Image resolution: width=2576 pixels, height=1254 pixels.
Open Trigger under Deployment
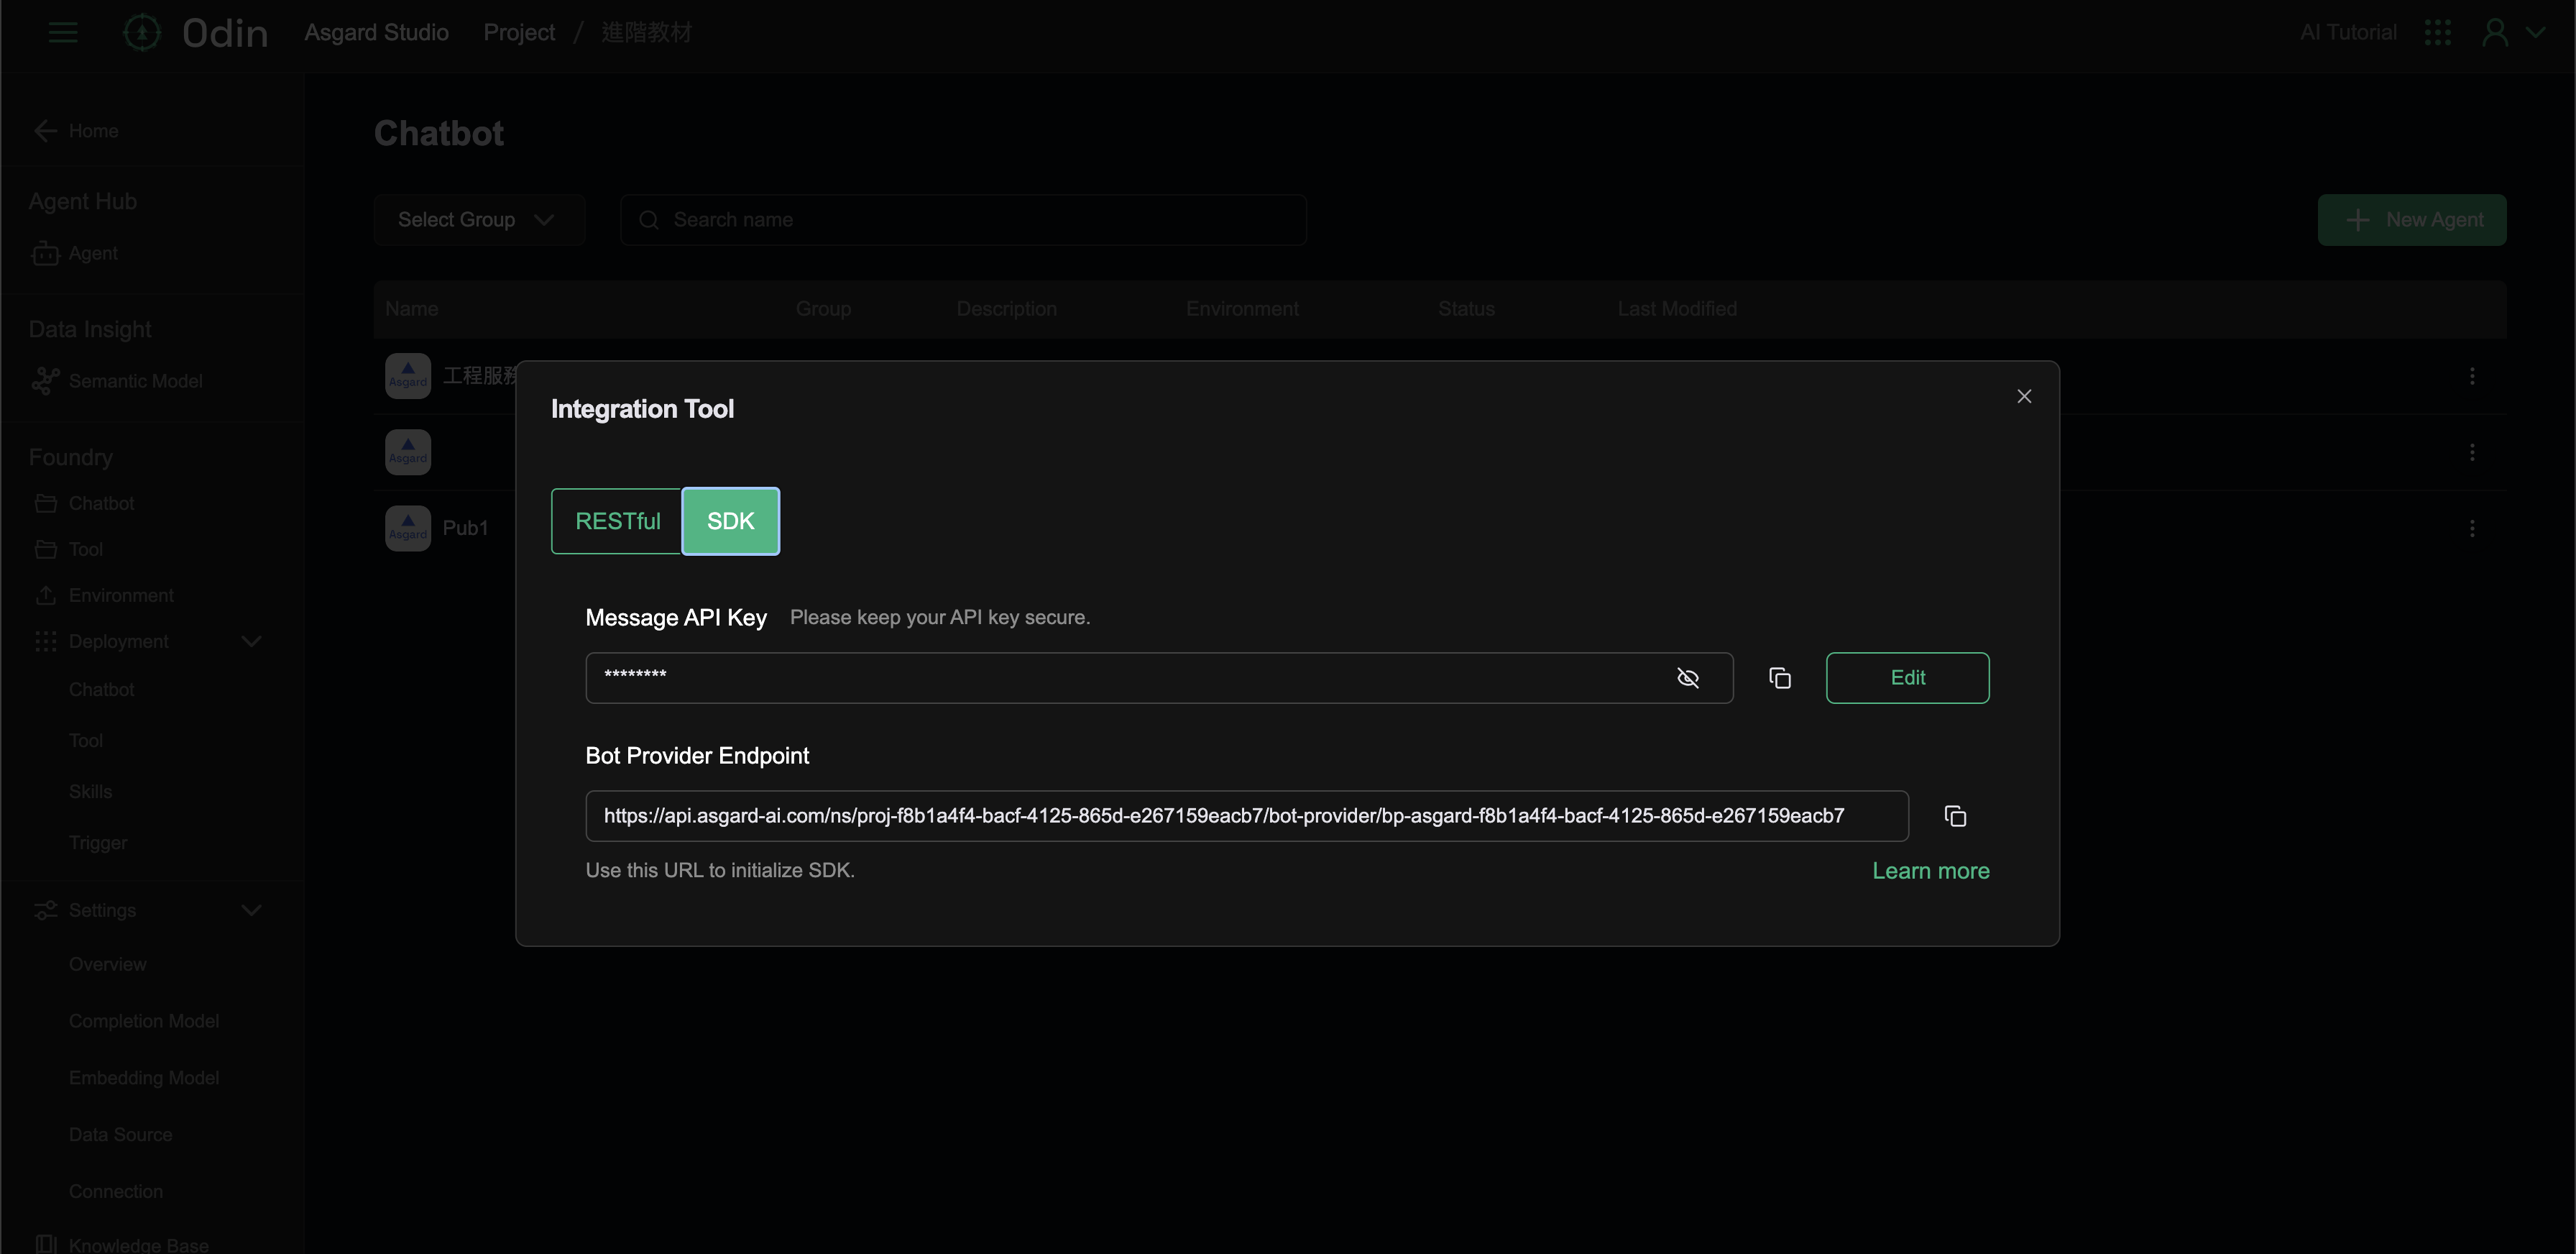tap(98, 843)
